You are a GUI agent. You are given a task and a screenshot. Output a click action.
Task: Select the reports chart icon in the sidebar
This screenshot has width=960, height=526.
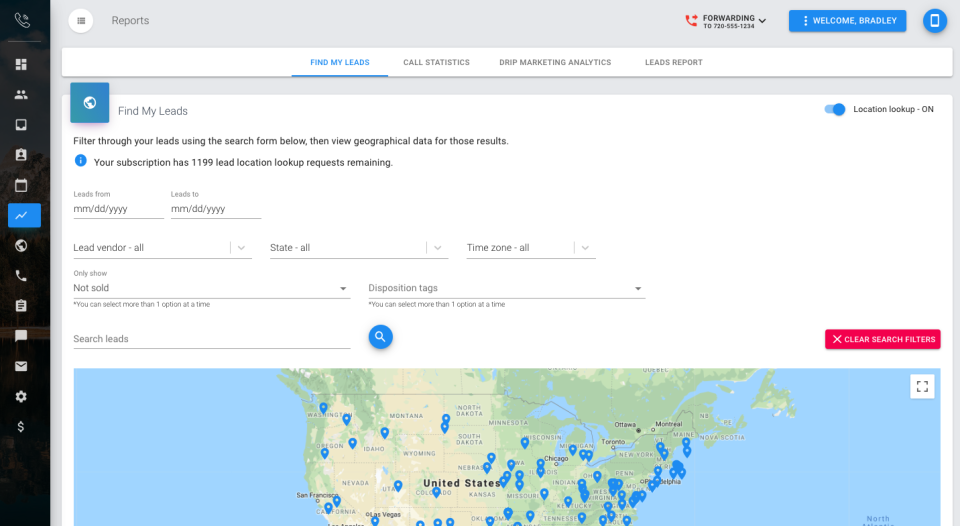coord(24,216)
